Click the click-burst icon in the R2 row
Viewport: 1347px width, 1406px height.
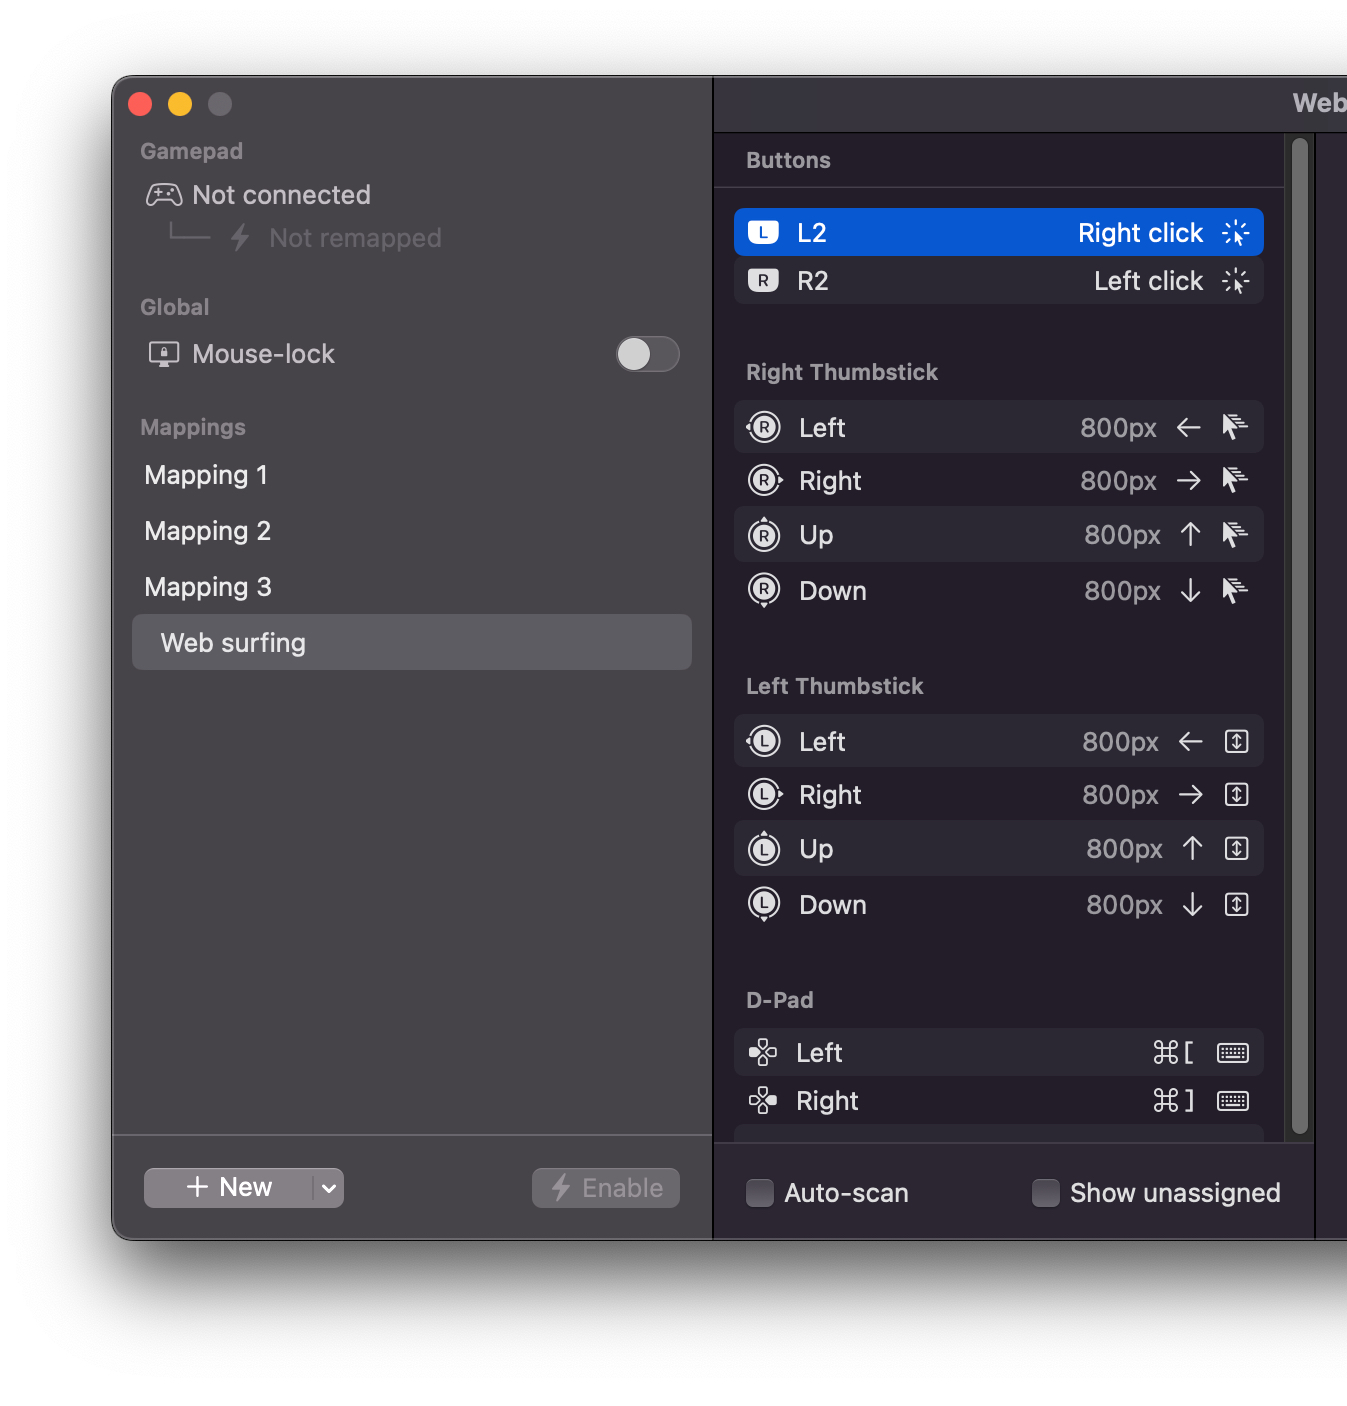1236,280
